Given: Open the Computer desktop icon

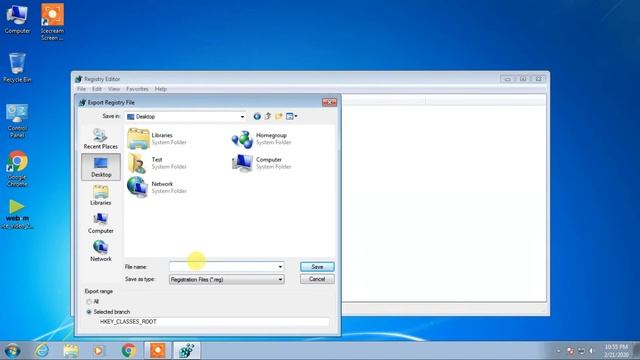Looking at the screenshot, I should [17, 19].
